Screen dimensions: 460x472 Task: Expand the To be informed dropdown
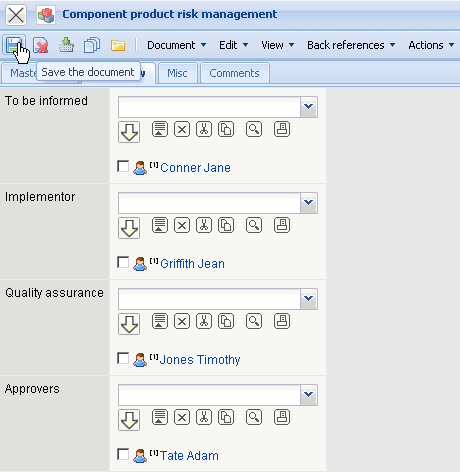(x=309, y=107)
